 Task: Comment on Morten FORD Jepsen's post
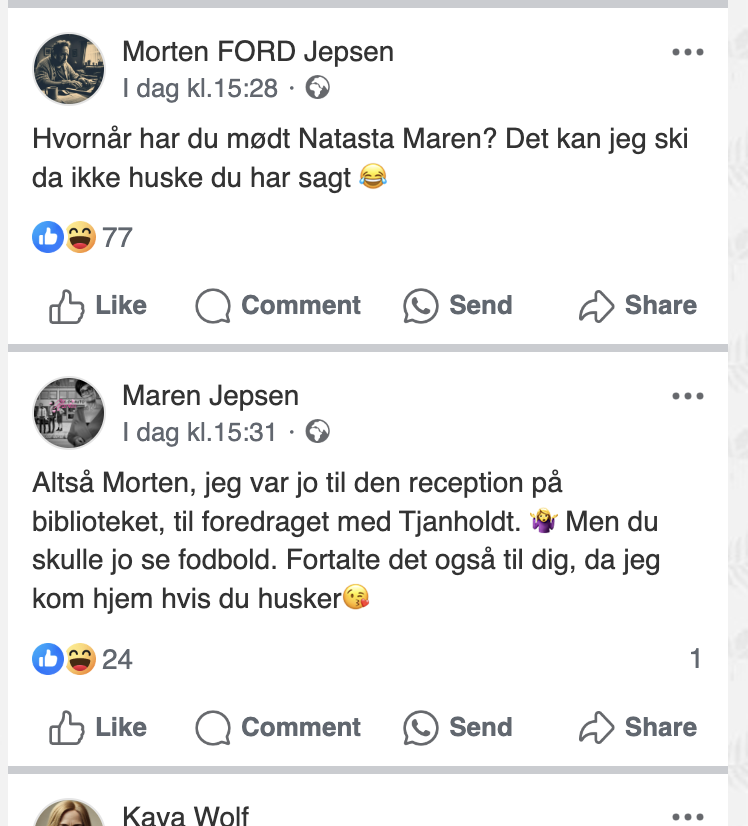click(x=278, y=306)
